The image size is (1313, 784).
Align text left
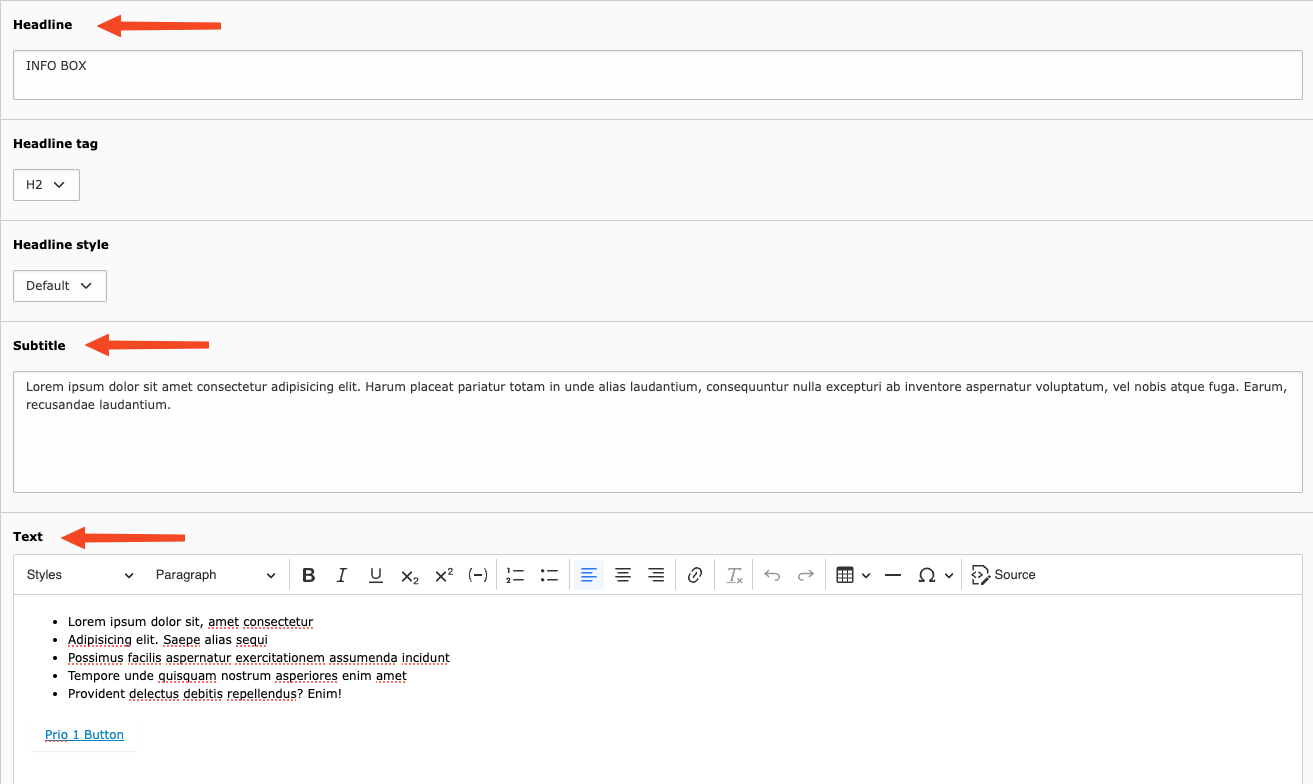tap(589, 575)
